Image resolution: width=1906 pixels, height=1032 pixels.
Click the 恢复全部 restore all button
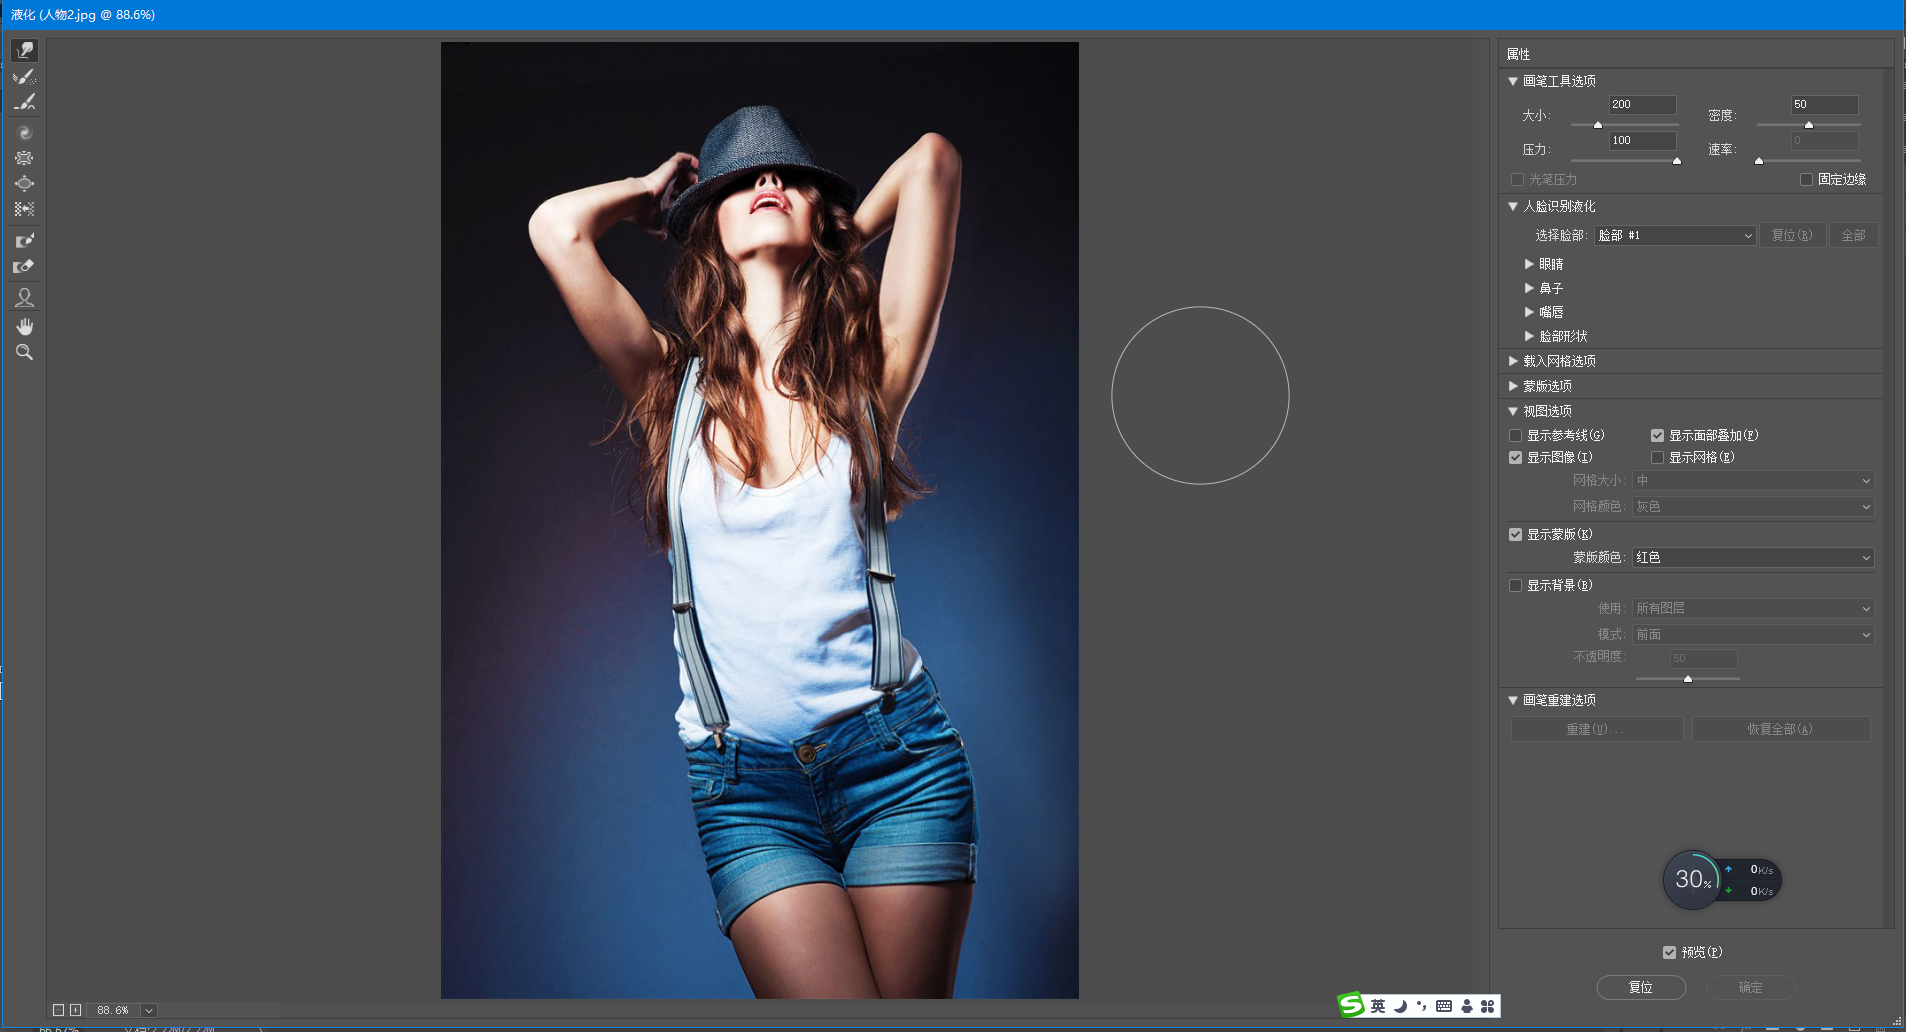point(1780,730)
